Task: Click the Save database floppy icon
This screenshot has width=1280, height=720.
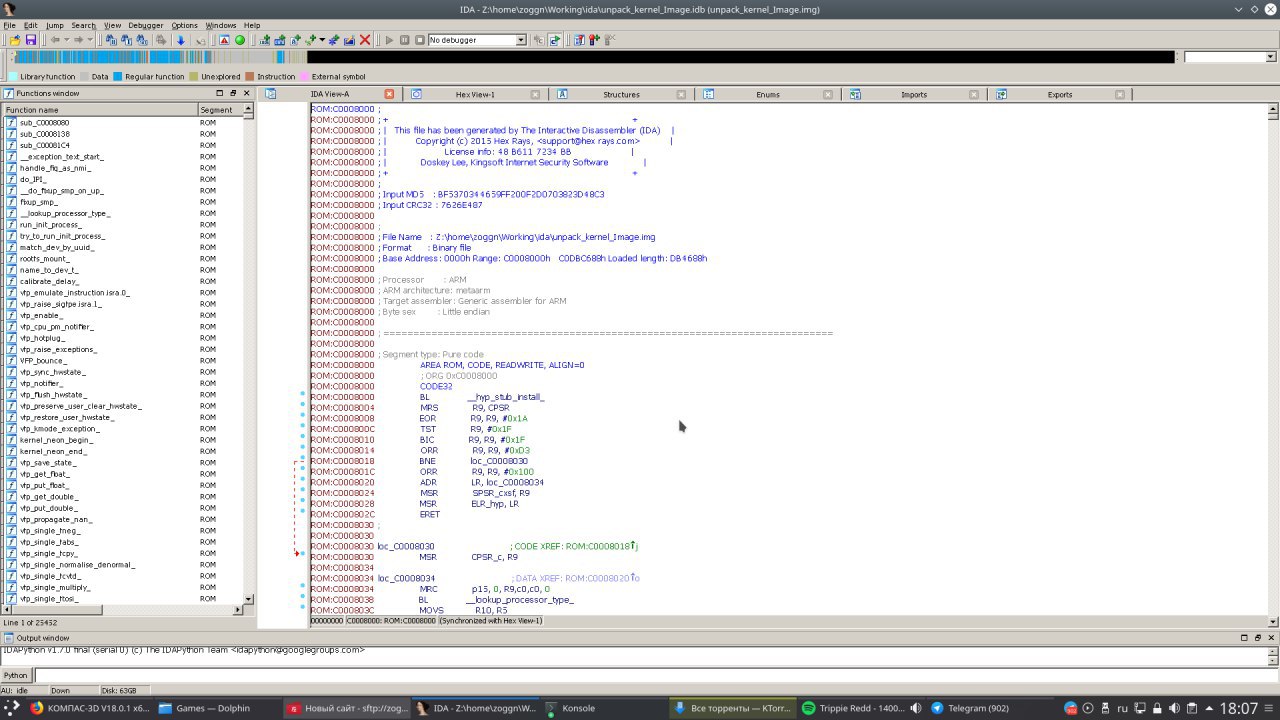Action: pos(31,40)
